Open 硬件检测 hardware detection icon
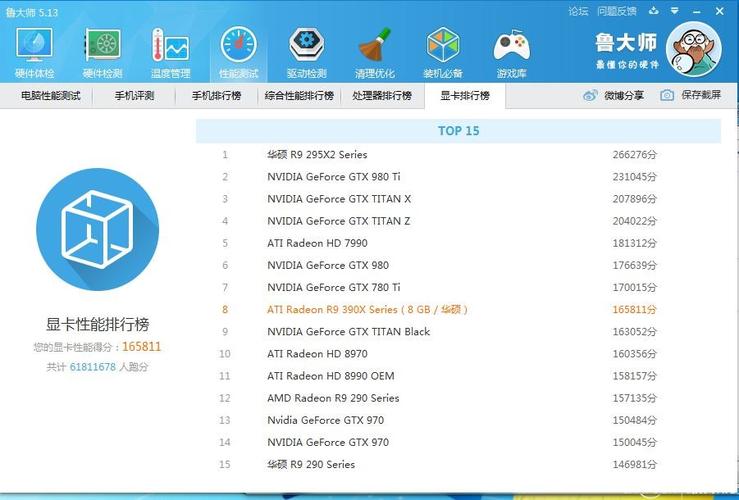The width and height of the screenshot is (739, 500). (x=102, y=53)
